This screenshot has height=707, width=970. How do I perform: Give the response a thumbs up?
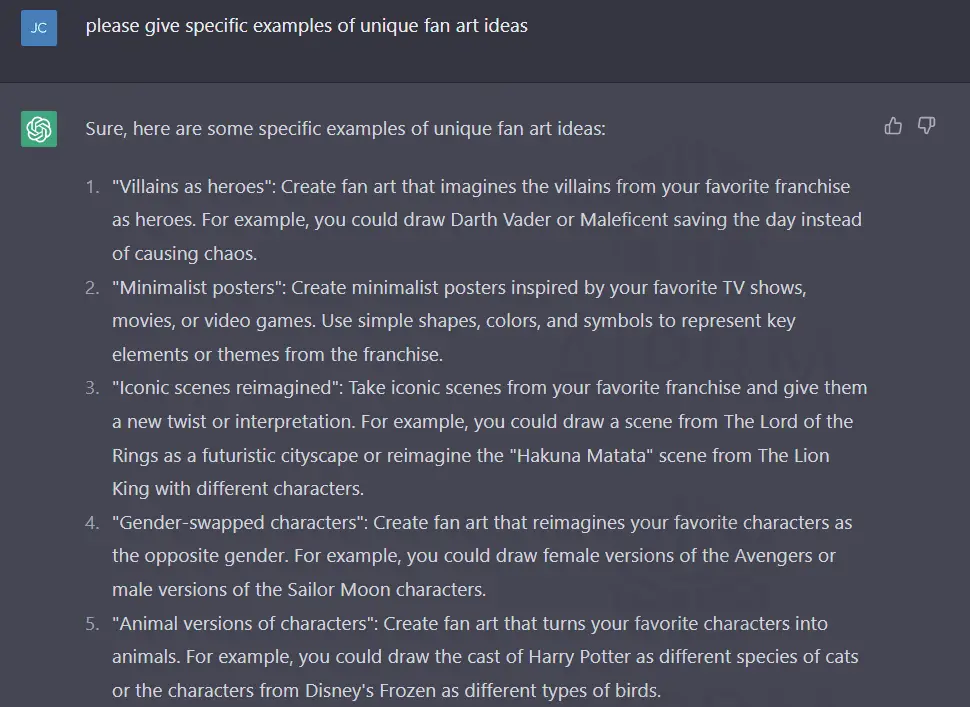[893, 126]
